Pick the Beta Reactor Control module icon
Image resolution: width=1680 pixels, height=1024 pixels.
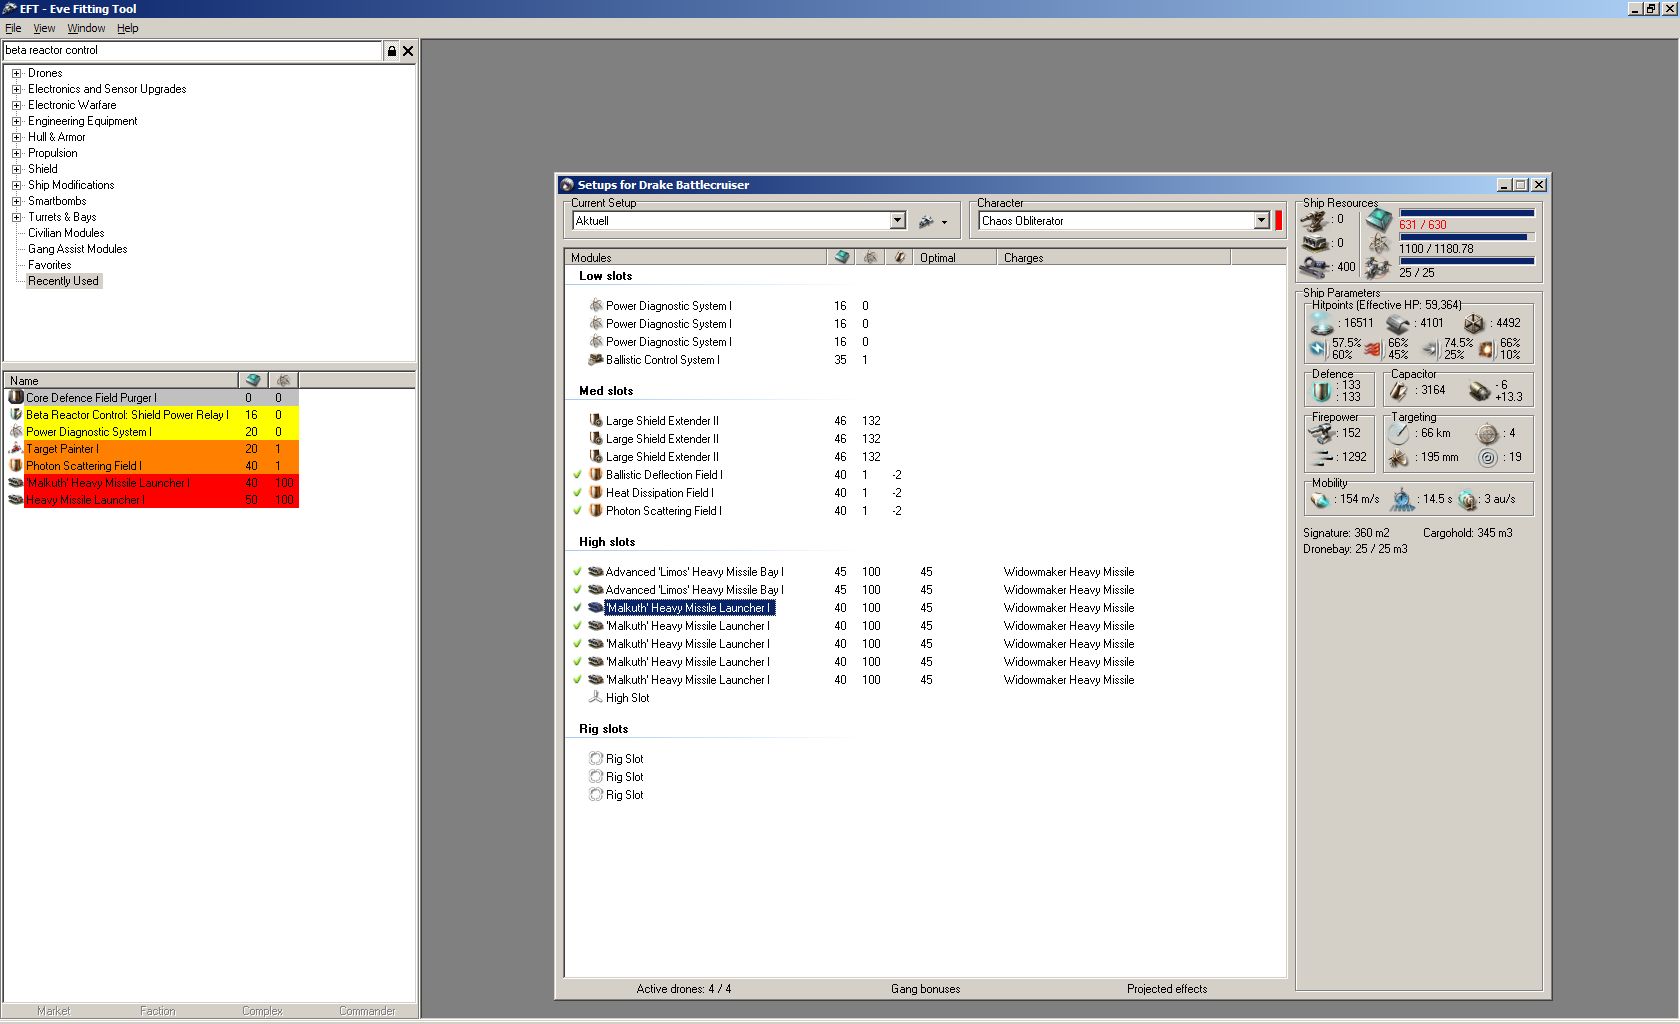[x=16, y=414]
